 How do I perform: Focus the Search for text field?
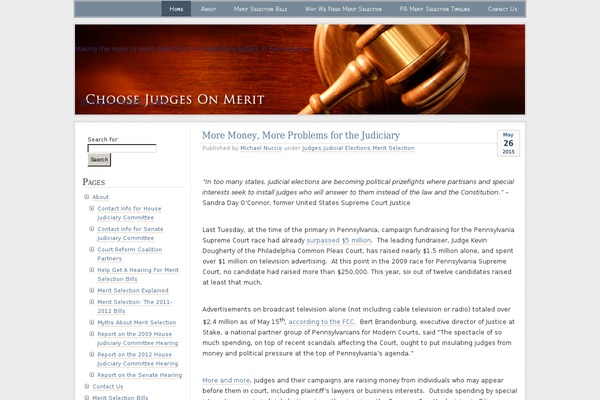coord(122,148)
